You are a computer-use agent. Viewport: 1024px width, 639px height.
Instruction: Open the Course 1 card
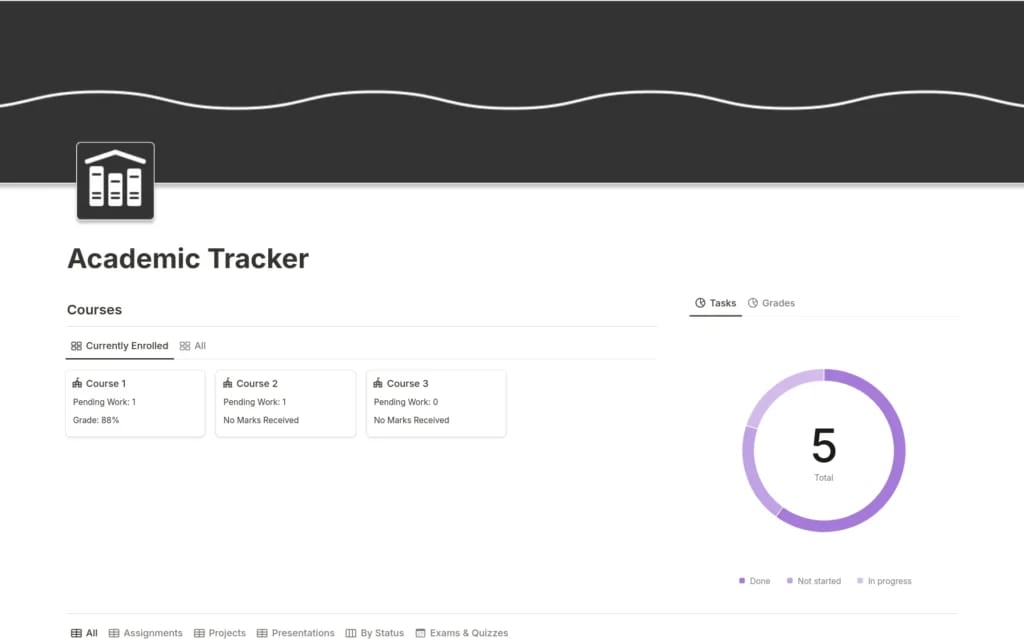tap(135, 402)
